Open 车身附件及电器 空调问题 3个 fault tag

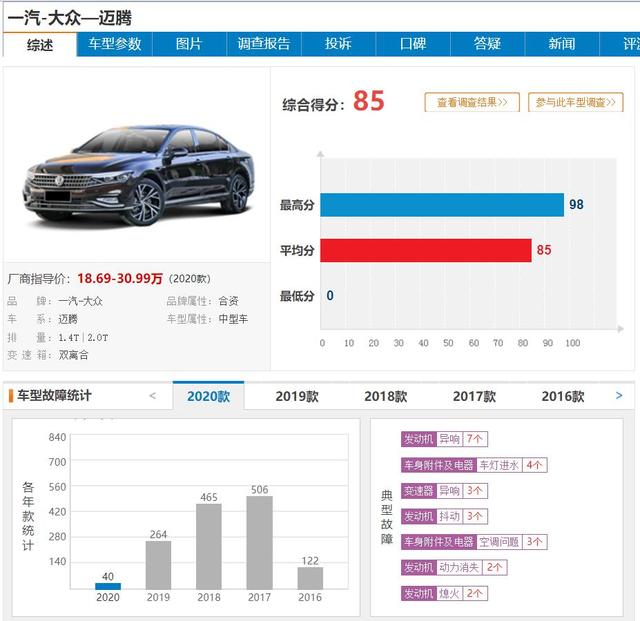[x=474, y=542]
